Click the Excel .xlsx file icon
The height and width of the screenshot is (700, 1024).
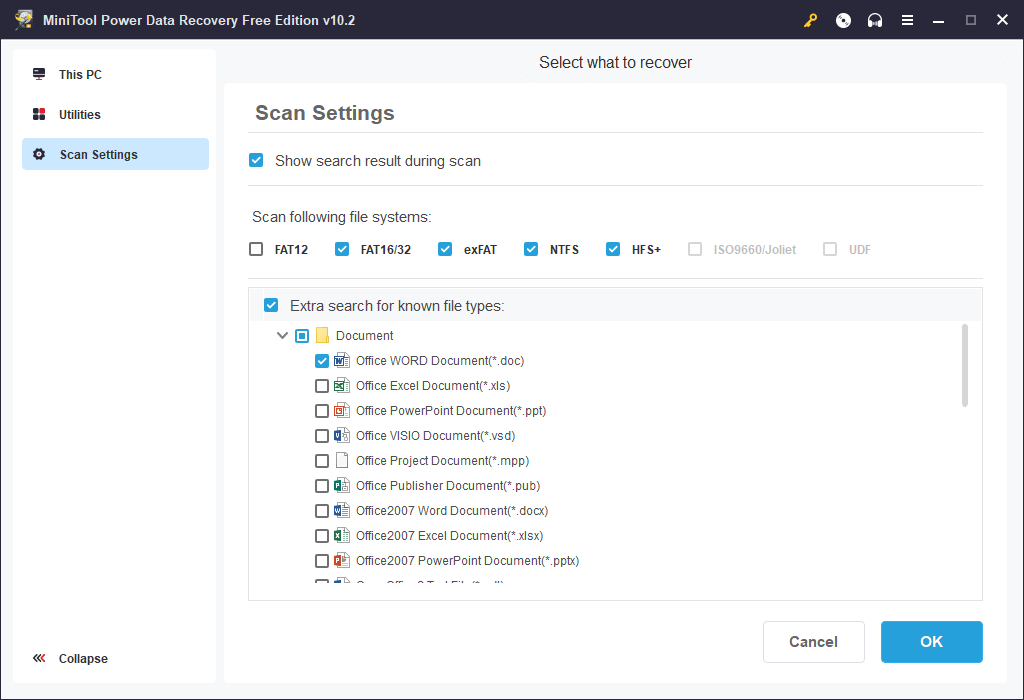click(x=342, y=535)
